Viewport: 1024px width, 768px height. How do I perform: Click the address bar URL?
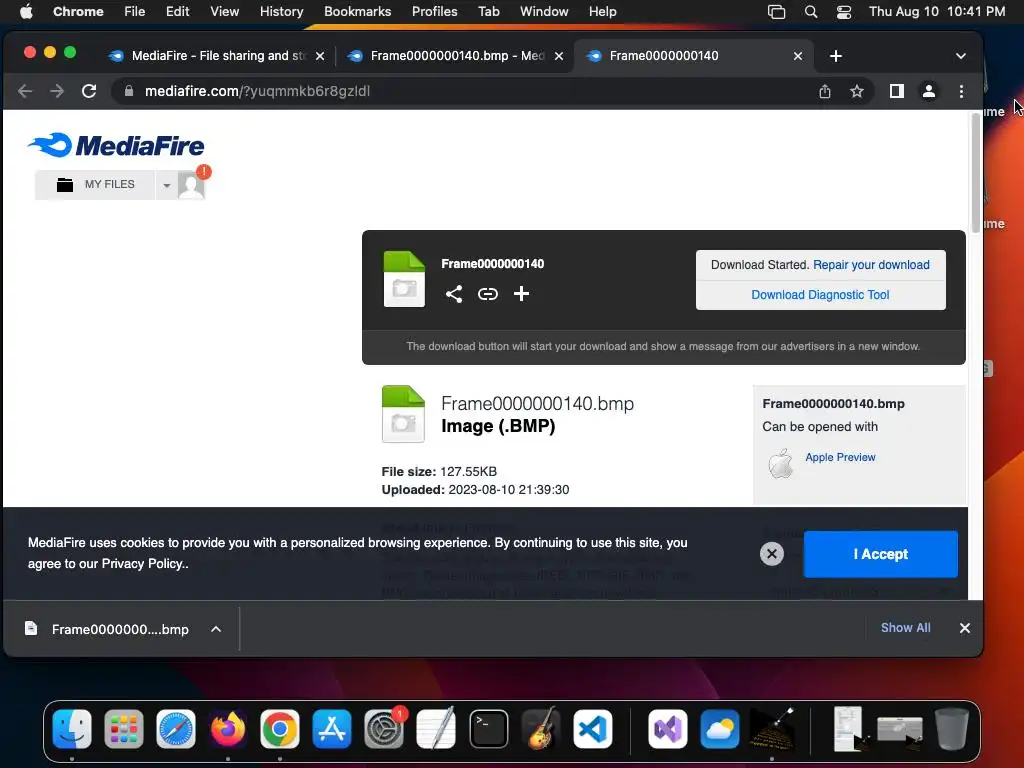pos(257,91)
